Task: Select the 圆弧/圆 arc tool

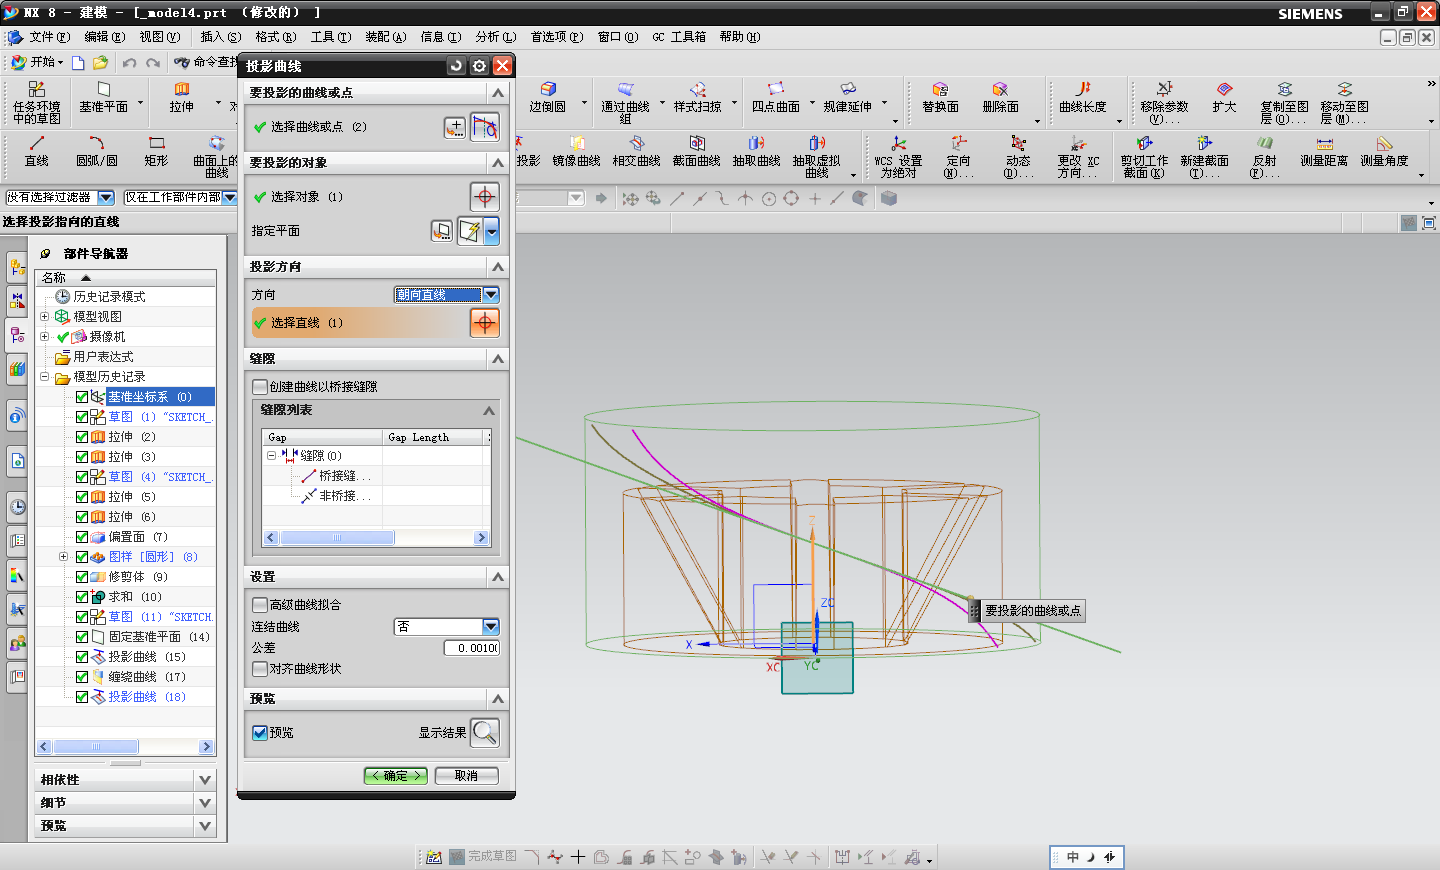Action: coord(97,151)
